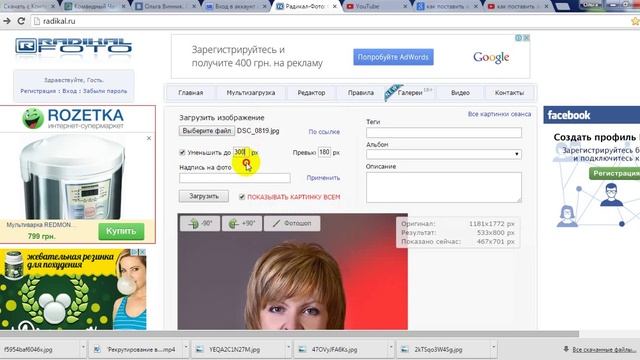This screenshot has width=640, height=360.
Task: Click the Превью size field
Action: [324, 152]
